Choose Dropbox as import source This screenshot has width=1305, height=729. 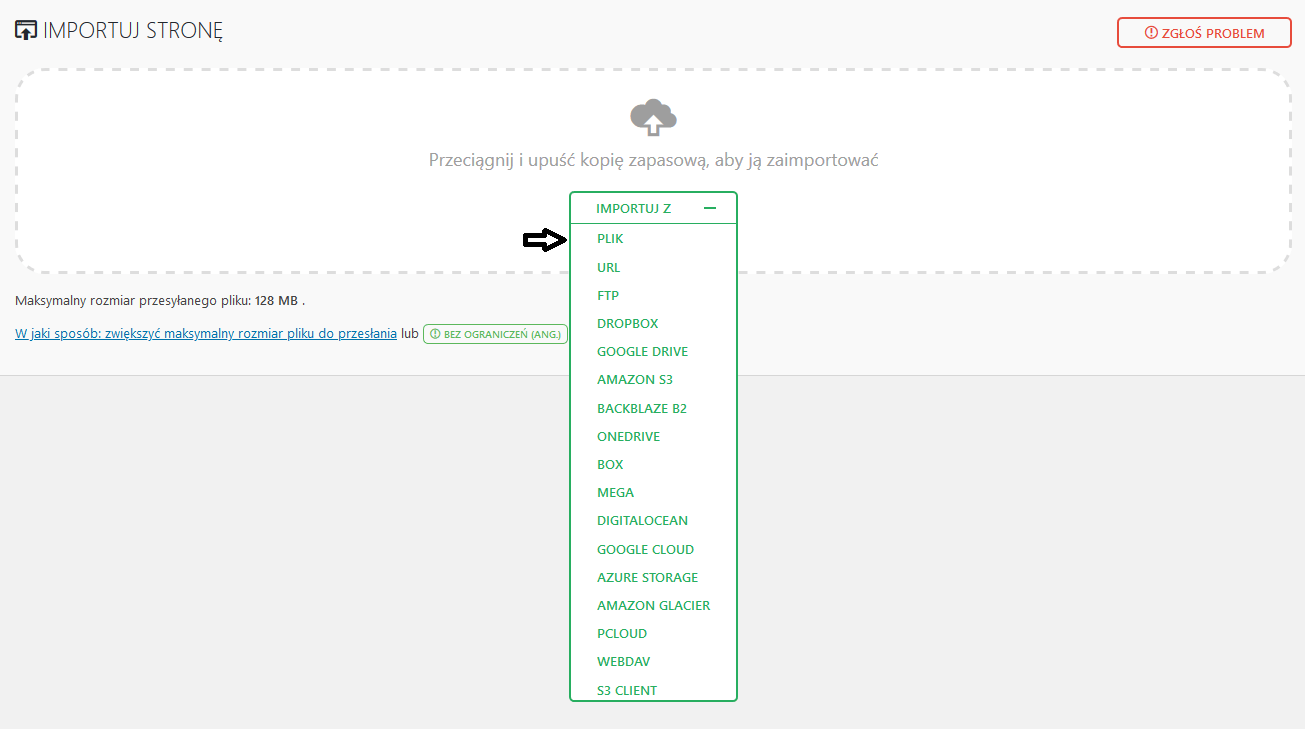coord(627,324)
